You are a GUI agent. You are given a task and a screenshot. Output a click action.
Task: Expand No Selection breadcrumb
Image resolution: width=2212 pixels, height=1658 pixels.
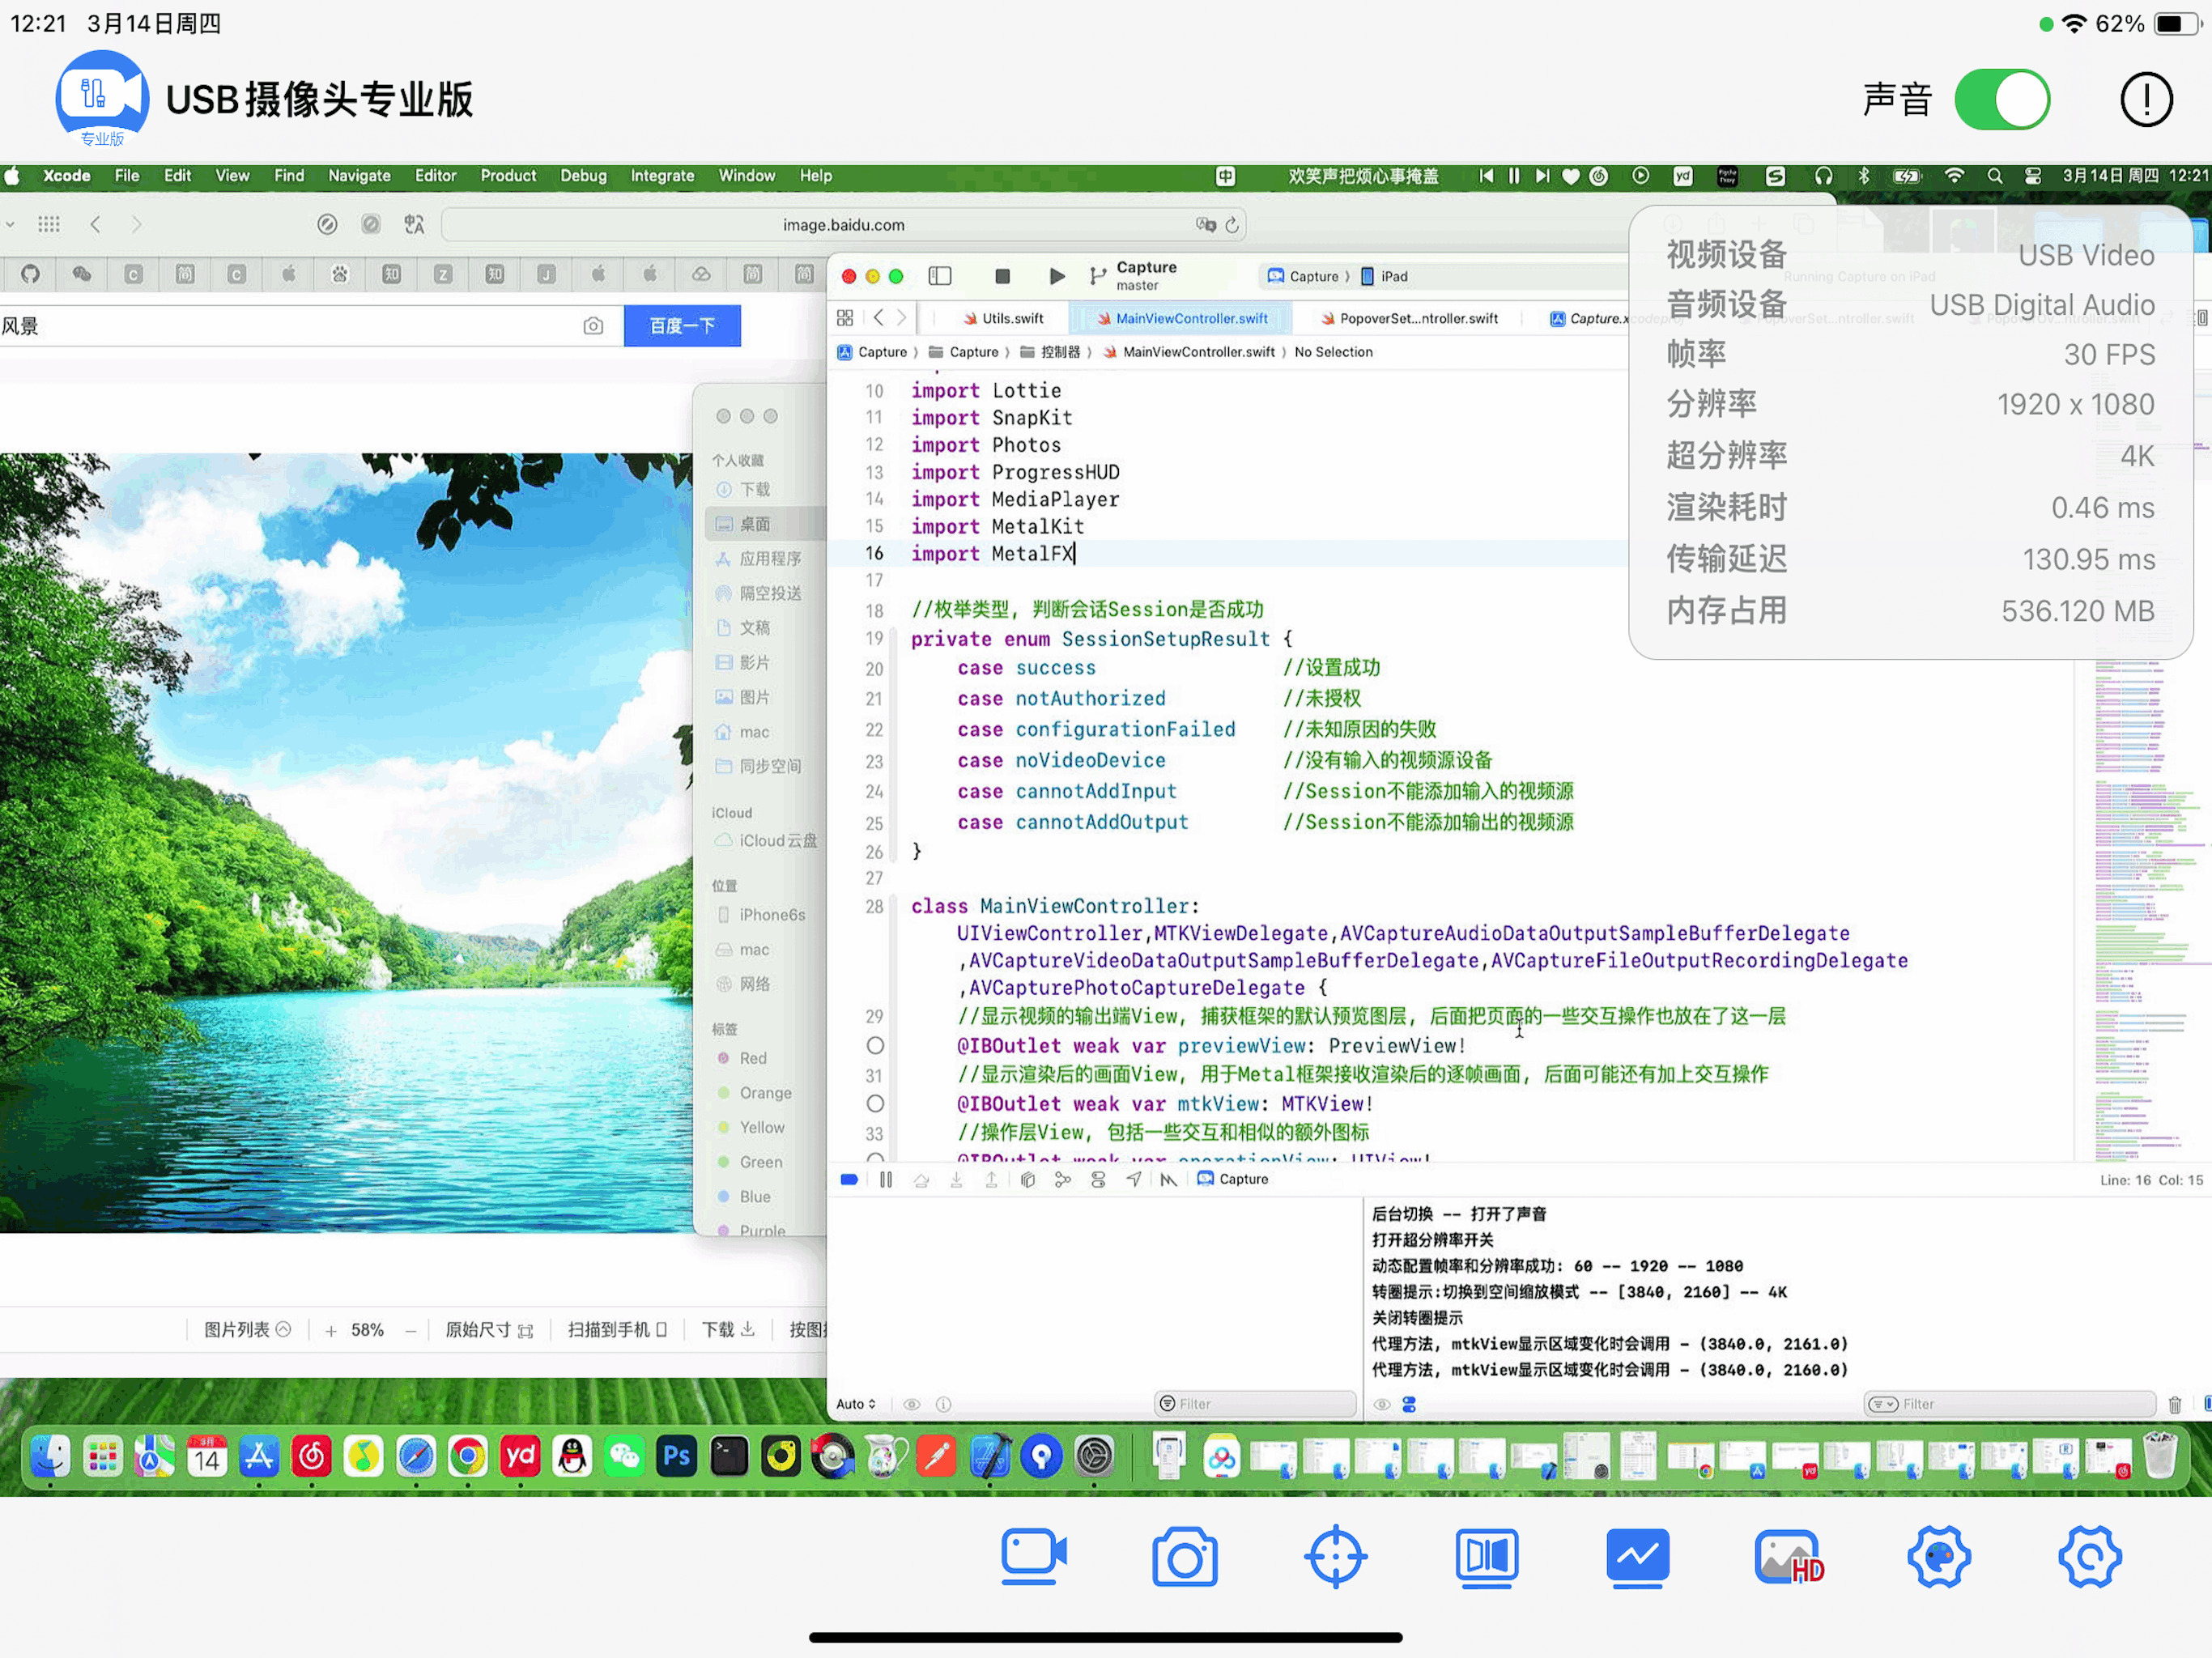click(x=1333, y=352)
